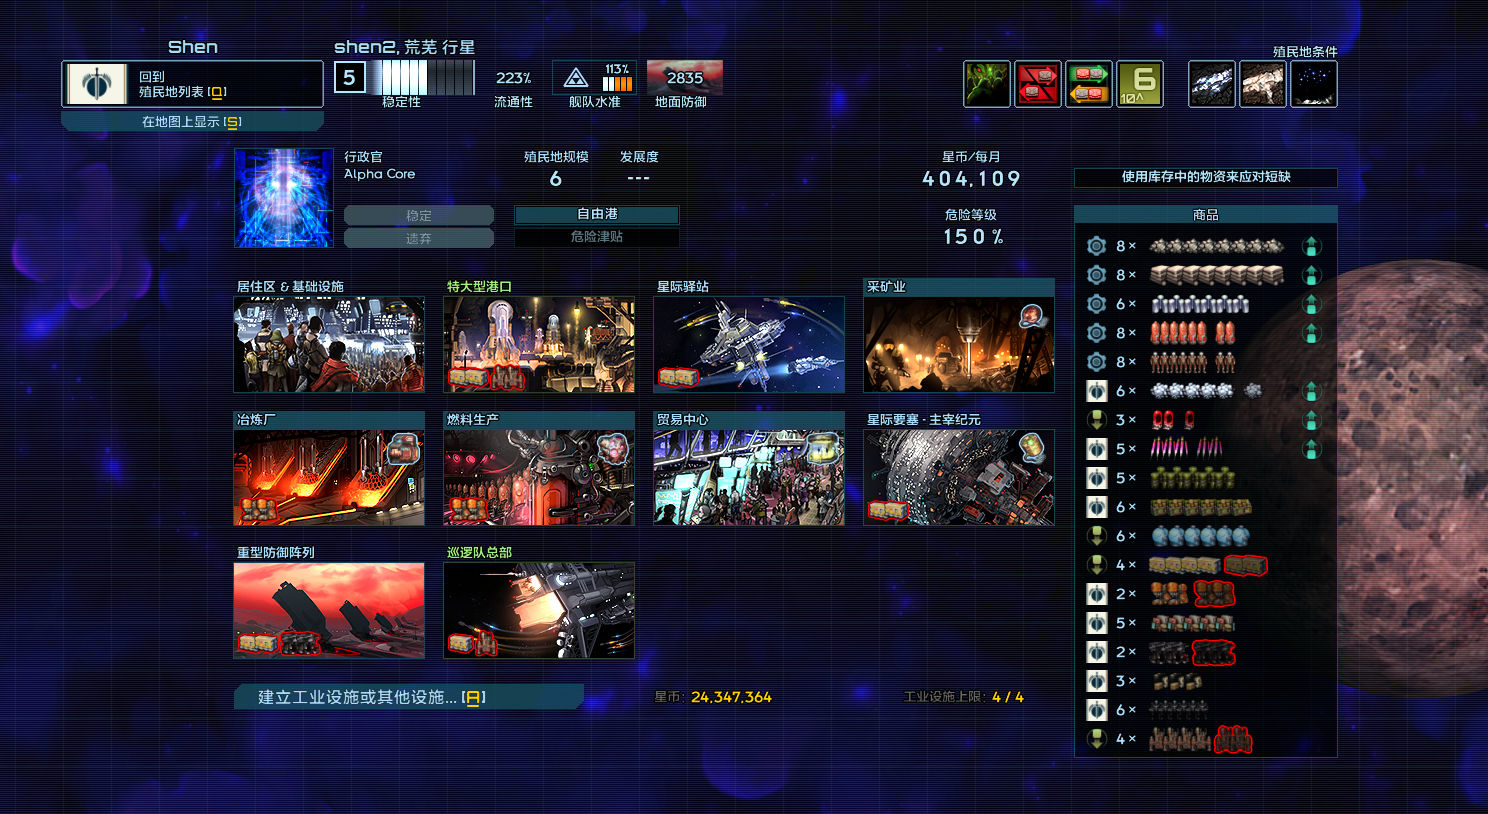
Task: Open the 贸易中心 commerce building thumbnail
Action: pyautogui.click(x=748, y=477)
